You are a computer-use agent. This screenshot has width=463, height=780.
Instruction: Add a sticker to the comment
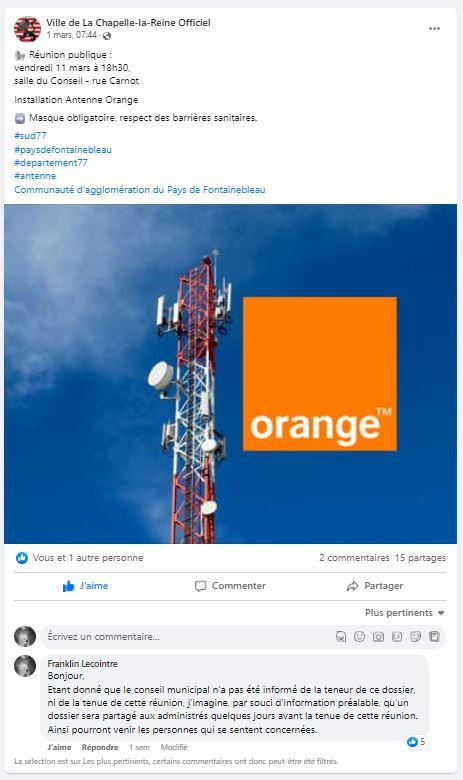click(416, 636)
